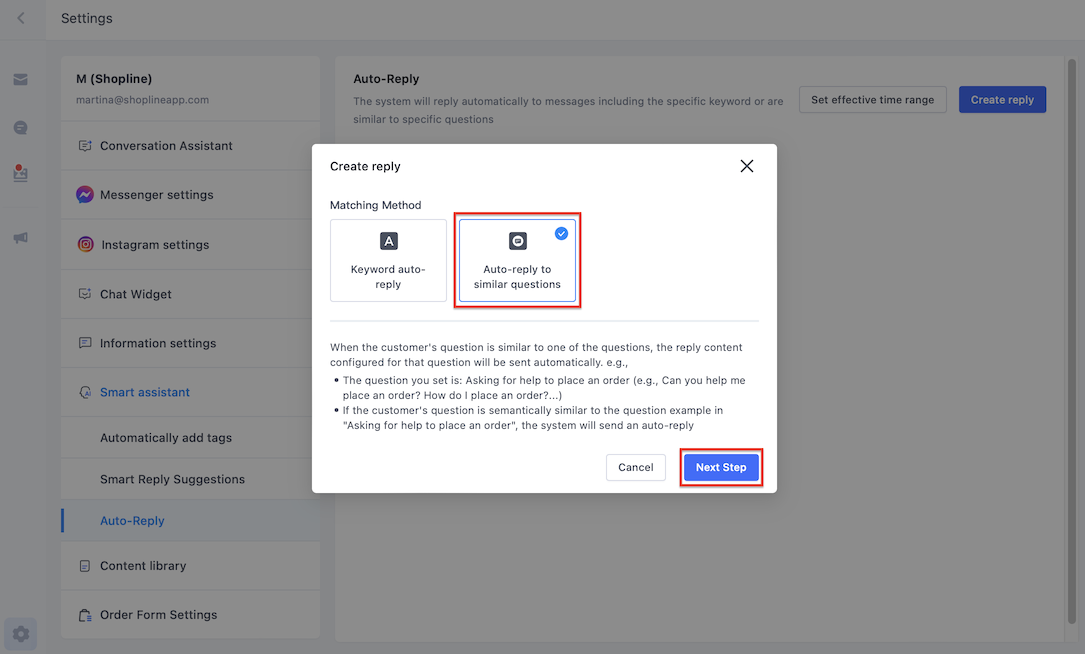1085x654 pixels.
Task: Open the megaphone broadcast icon in sidebar
Action: 21,238
